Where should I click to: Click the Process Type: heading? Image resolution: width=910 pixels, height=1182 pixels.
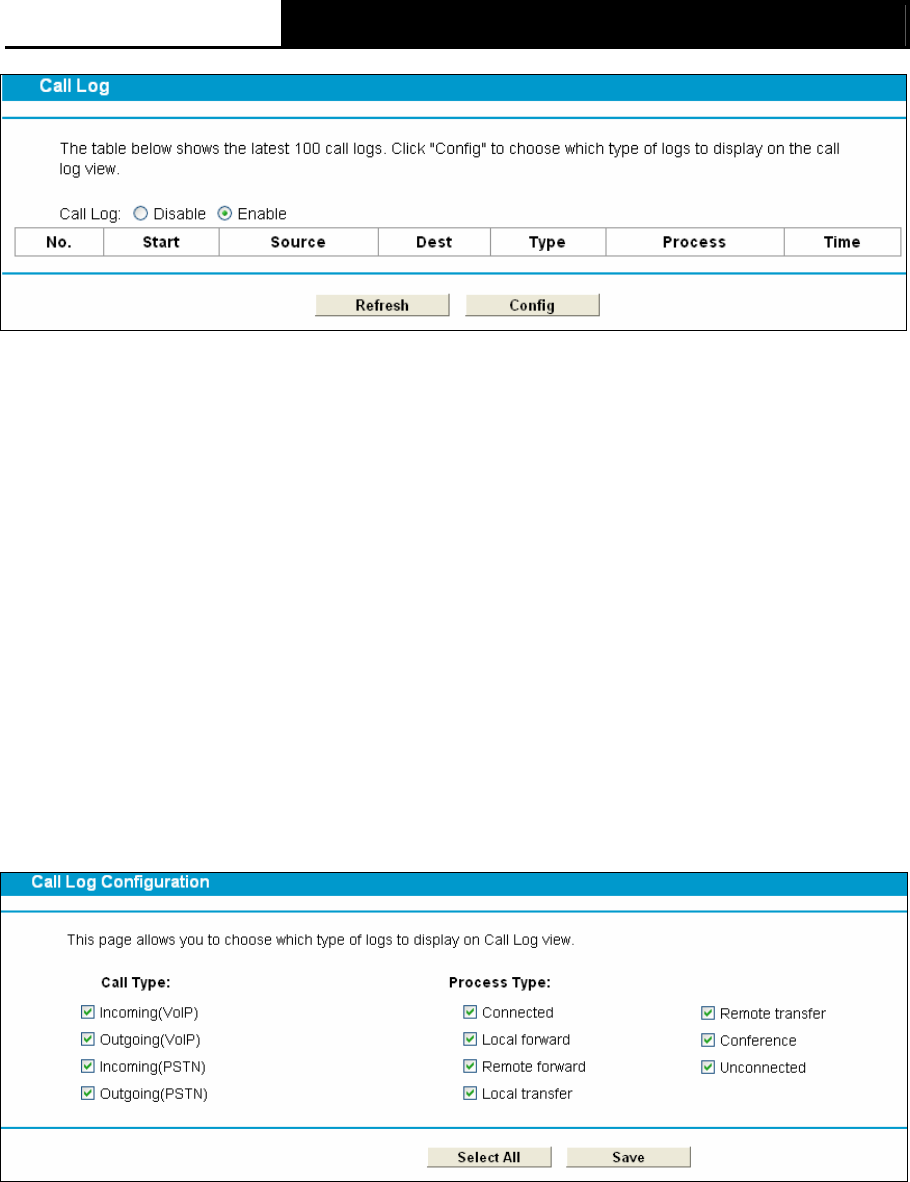click(x=500, y=982)
